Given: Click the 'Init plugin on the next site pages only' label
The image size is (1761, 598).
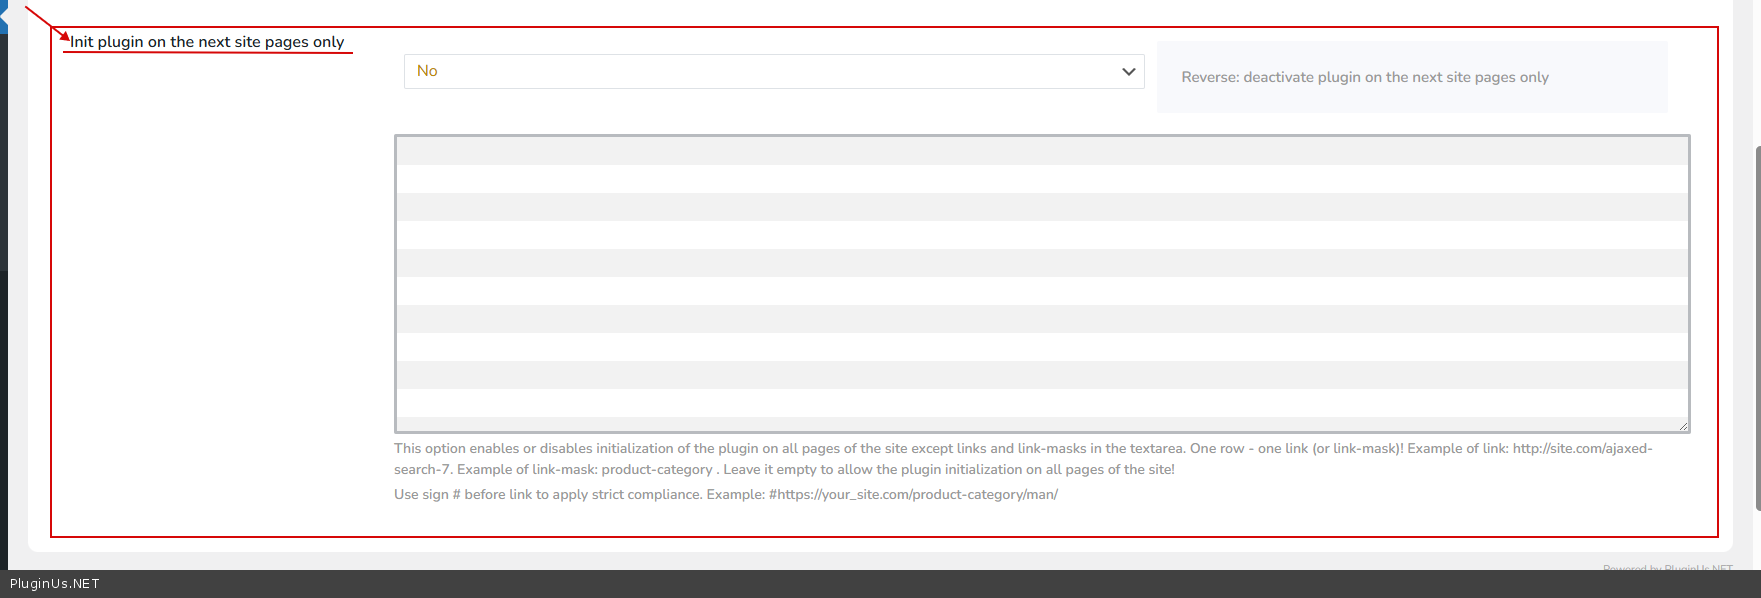Looking at the screenshot, I should pyautogui.click(x=207, y=42).
